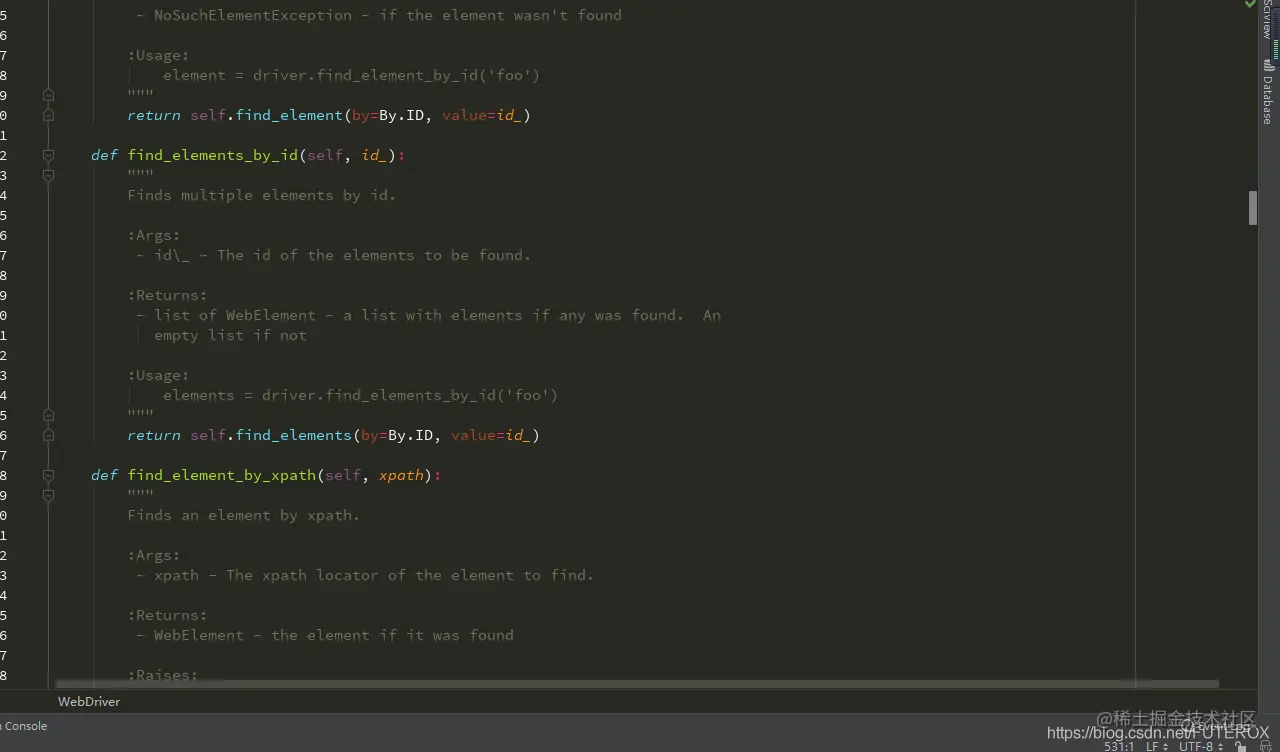Image resolution: width=1280 pixels, height=752 pixels.
Task: Click docstring end fold marker above return self.find_elements
Action: [x=48, y=415]
